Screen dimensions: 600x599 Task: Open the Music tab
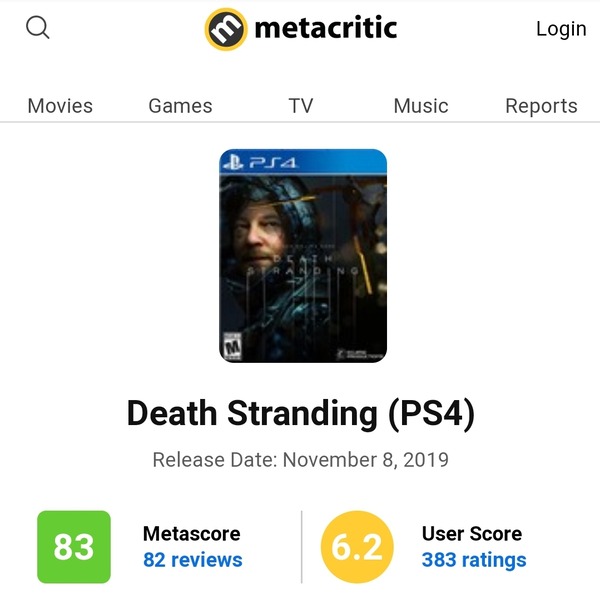421,106
